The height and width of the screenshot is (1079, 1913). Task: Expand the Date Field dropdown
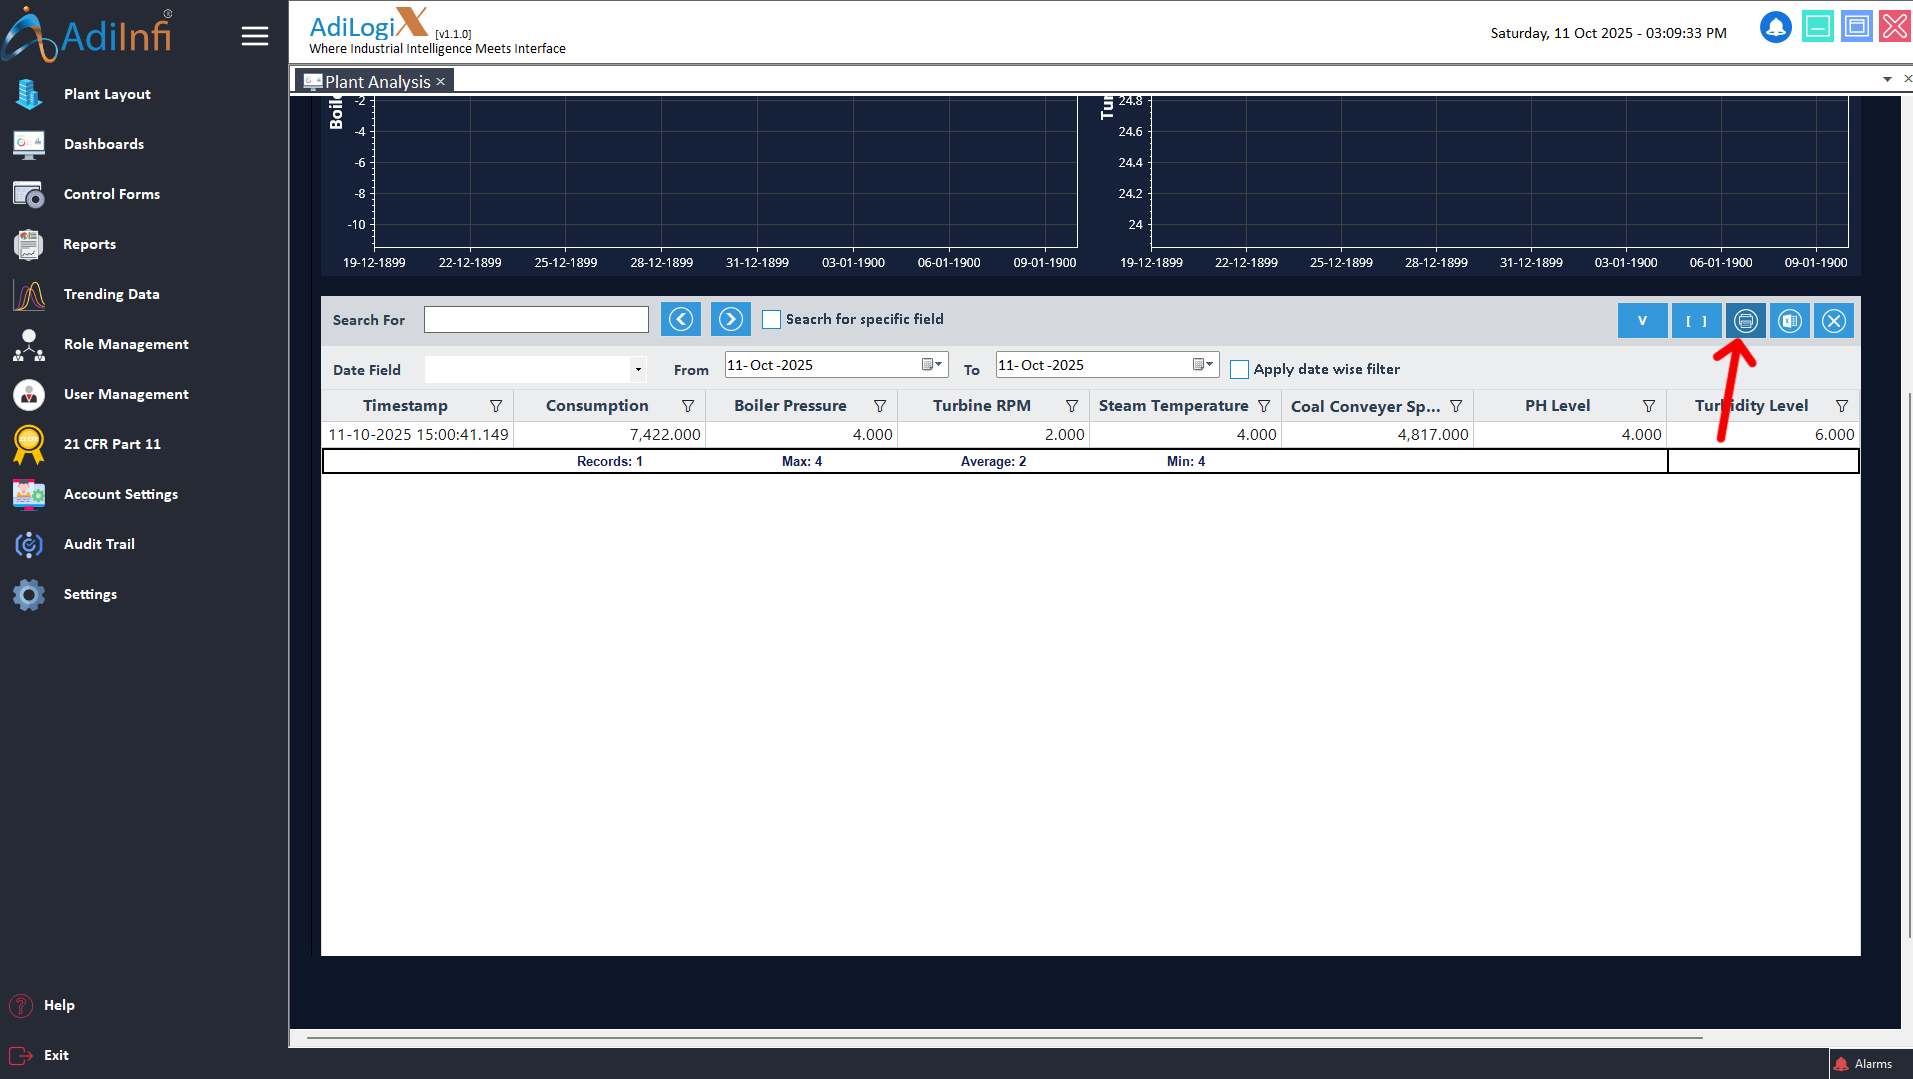638,370
